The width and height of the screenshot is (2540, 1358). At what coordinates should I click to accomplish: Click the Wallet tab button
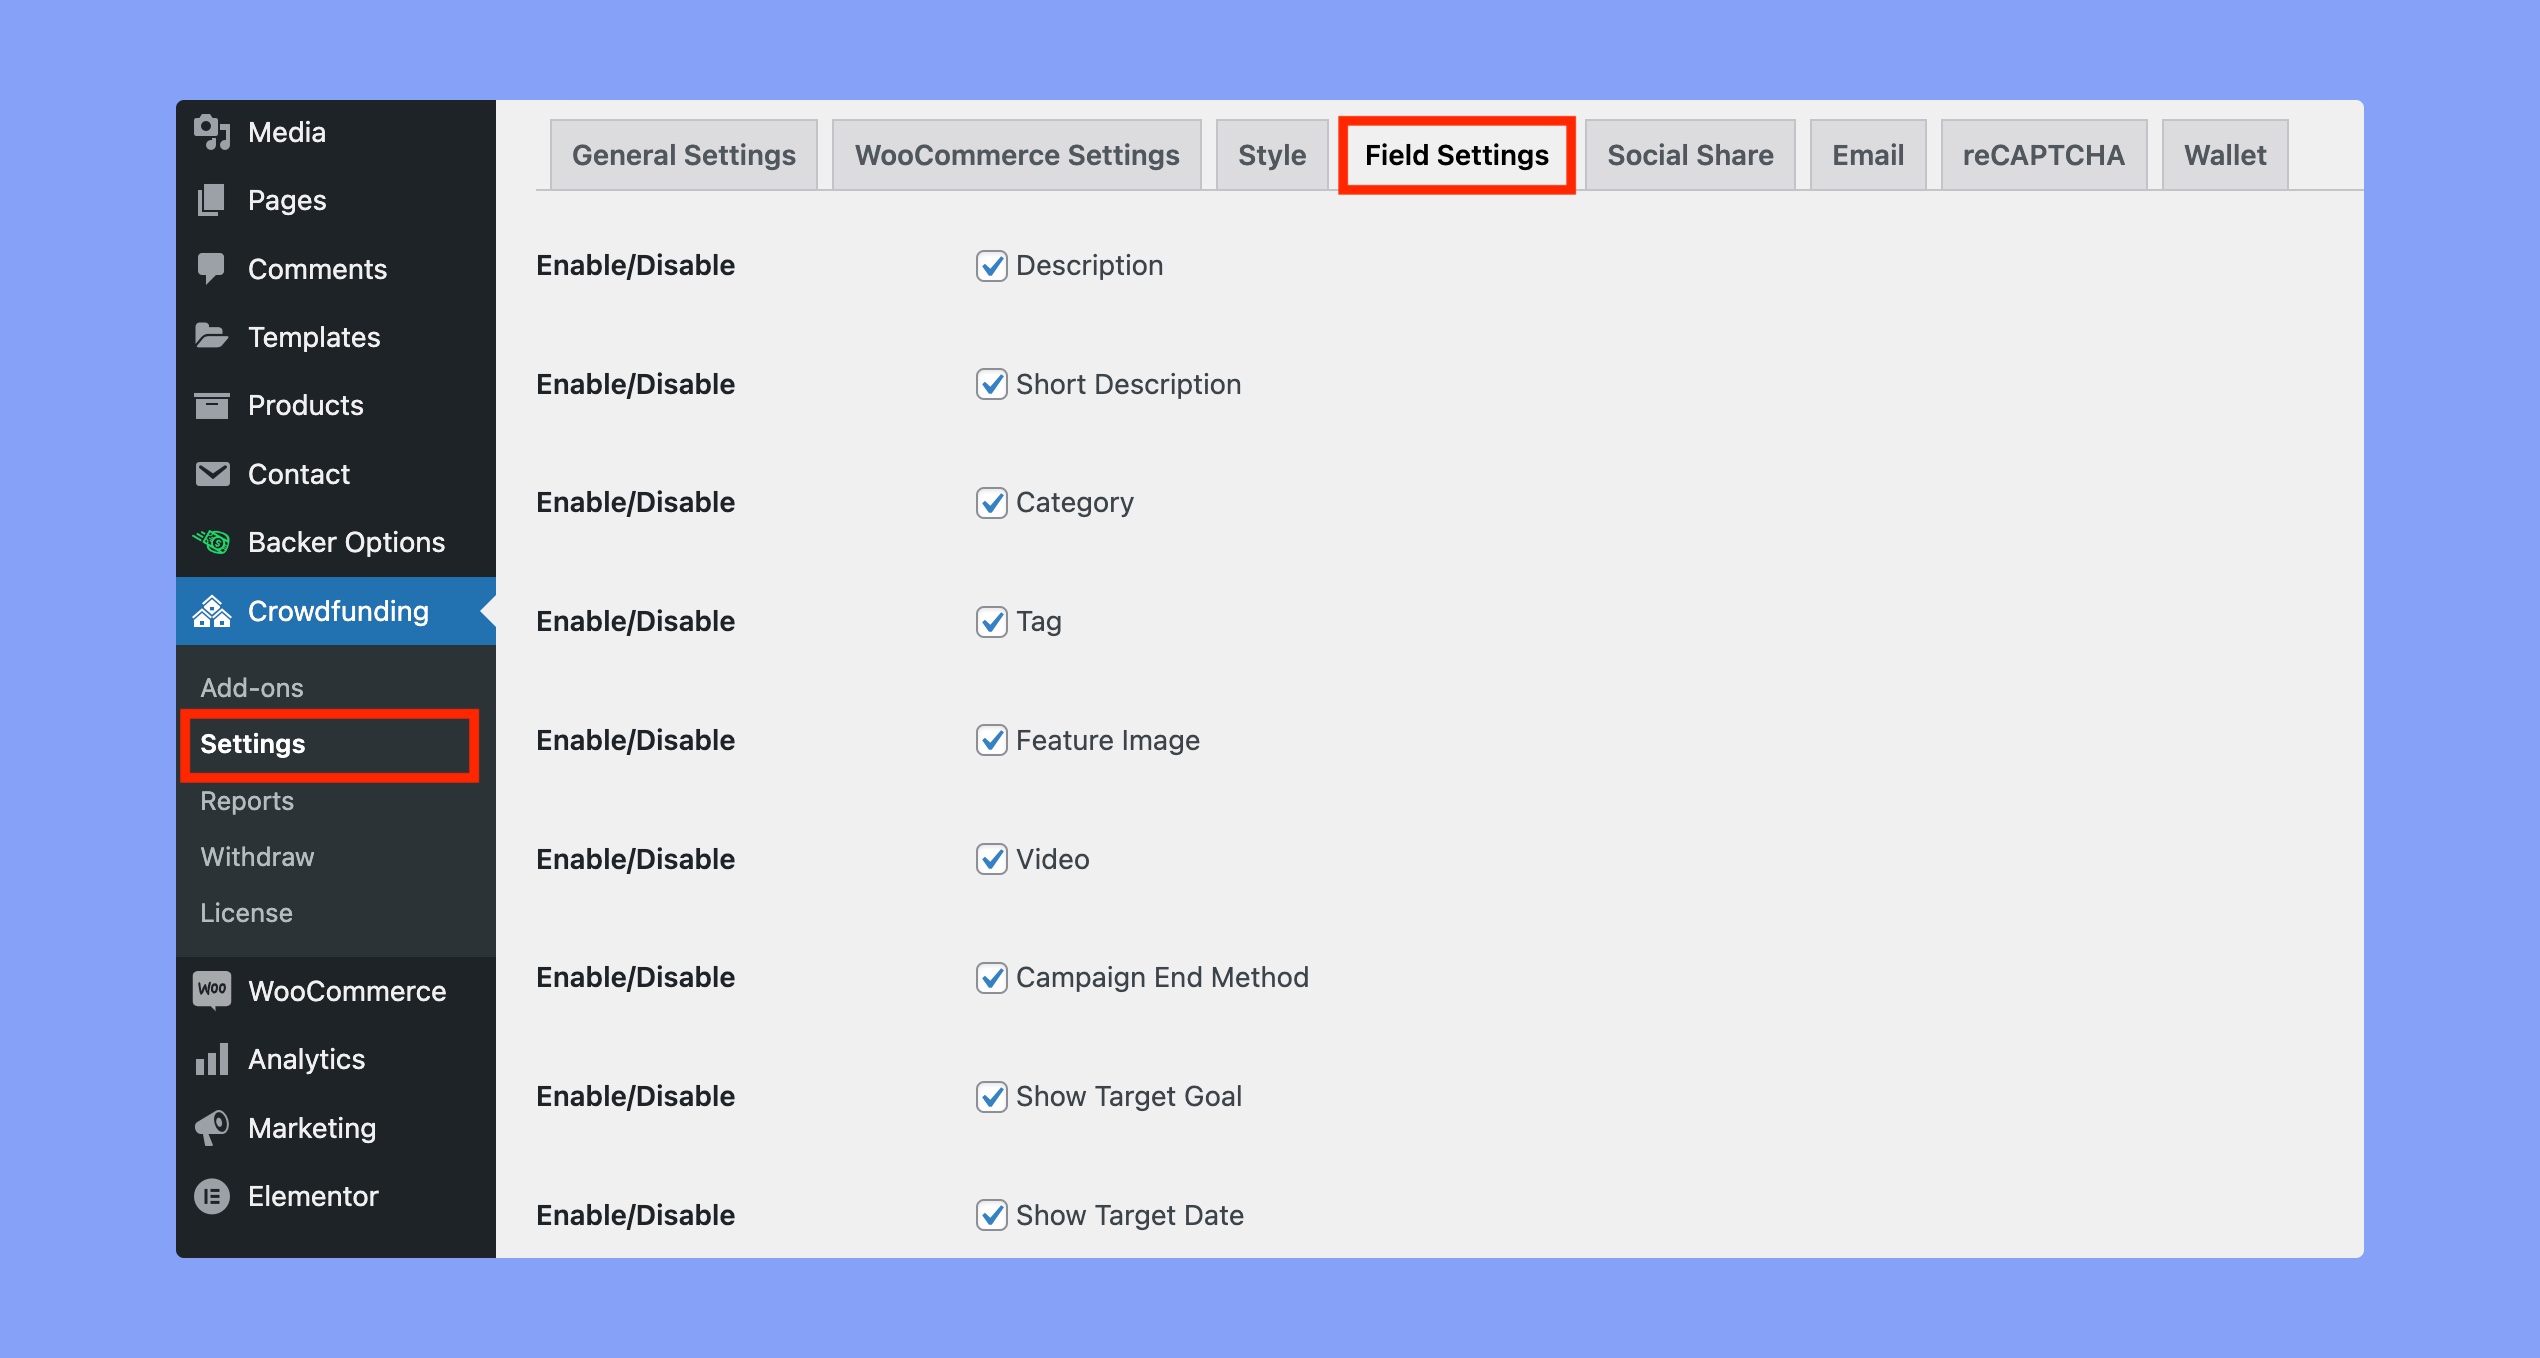2226,155
